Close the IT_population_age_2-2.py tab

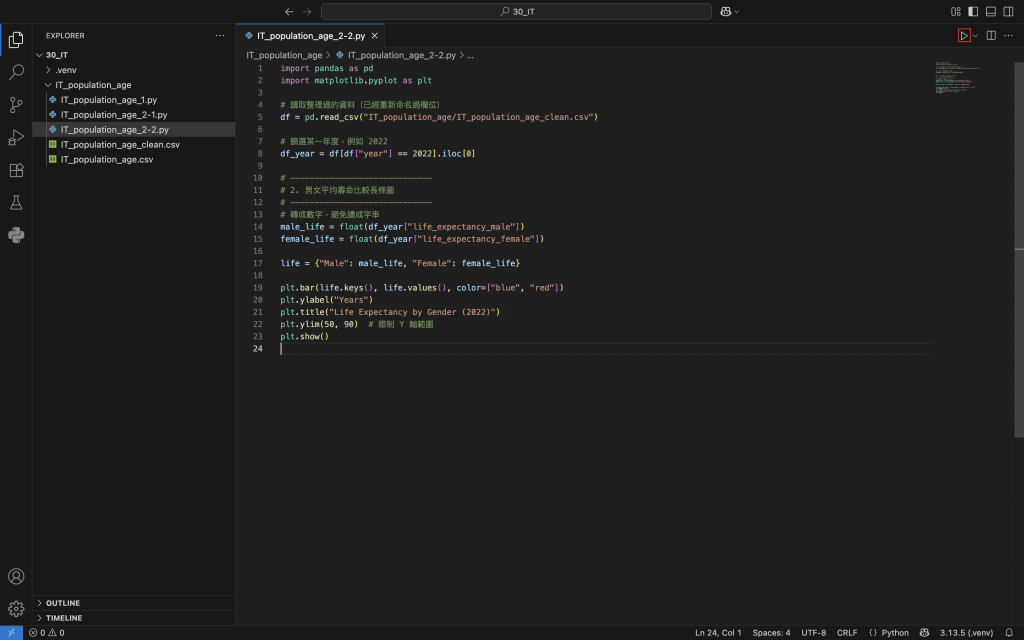pyautogui.click(x=375, y=35)
